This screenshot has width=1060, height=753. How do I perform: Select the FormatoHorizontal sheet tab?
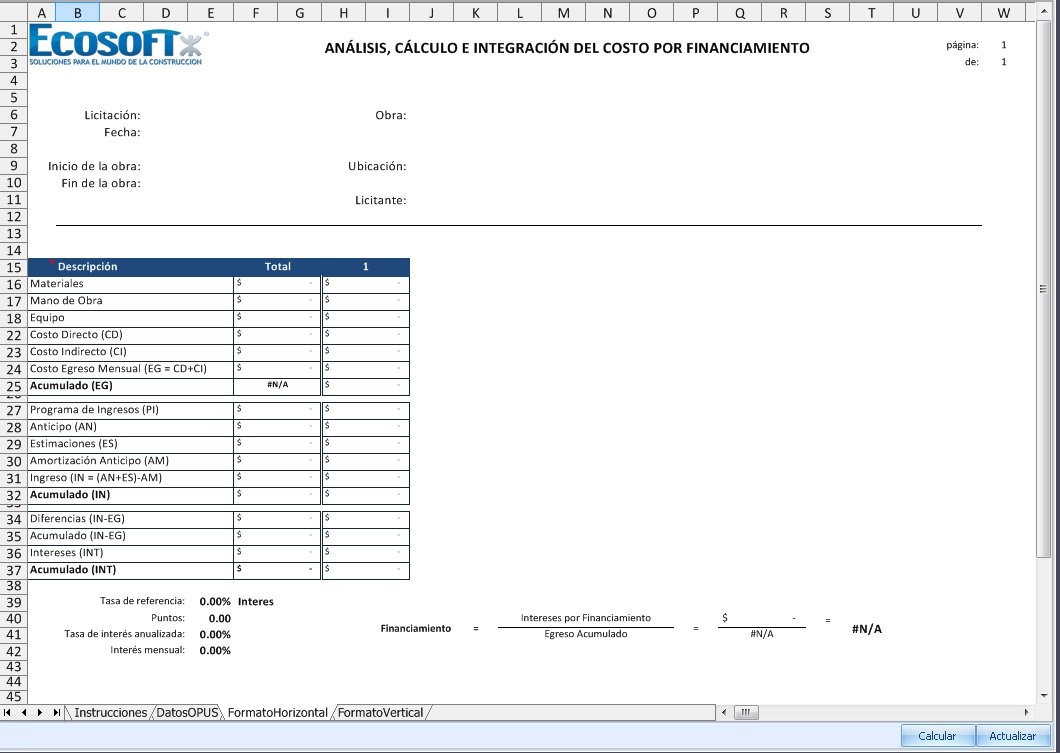(277, 712)
